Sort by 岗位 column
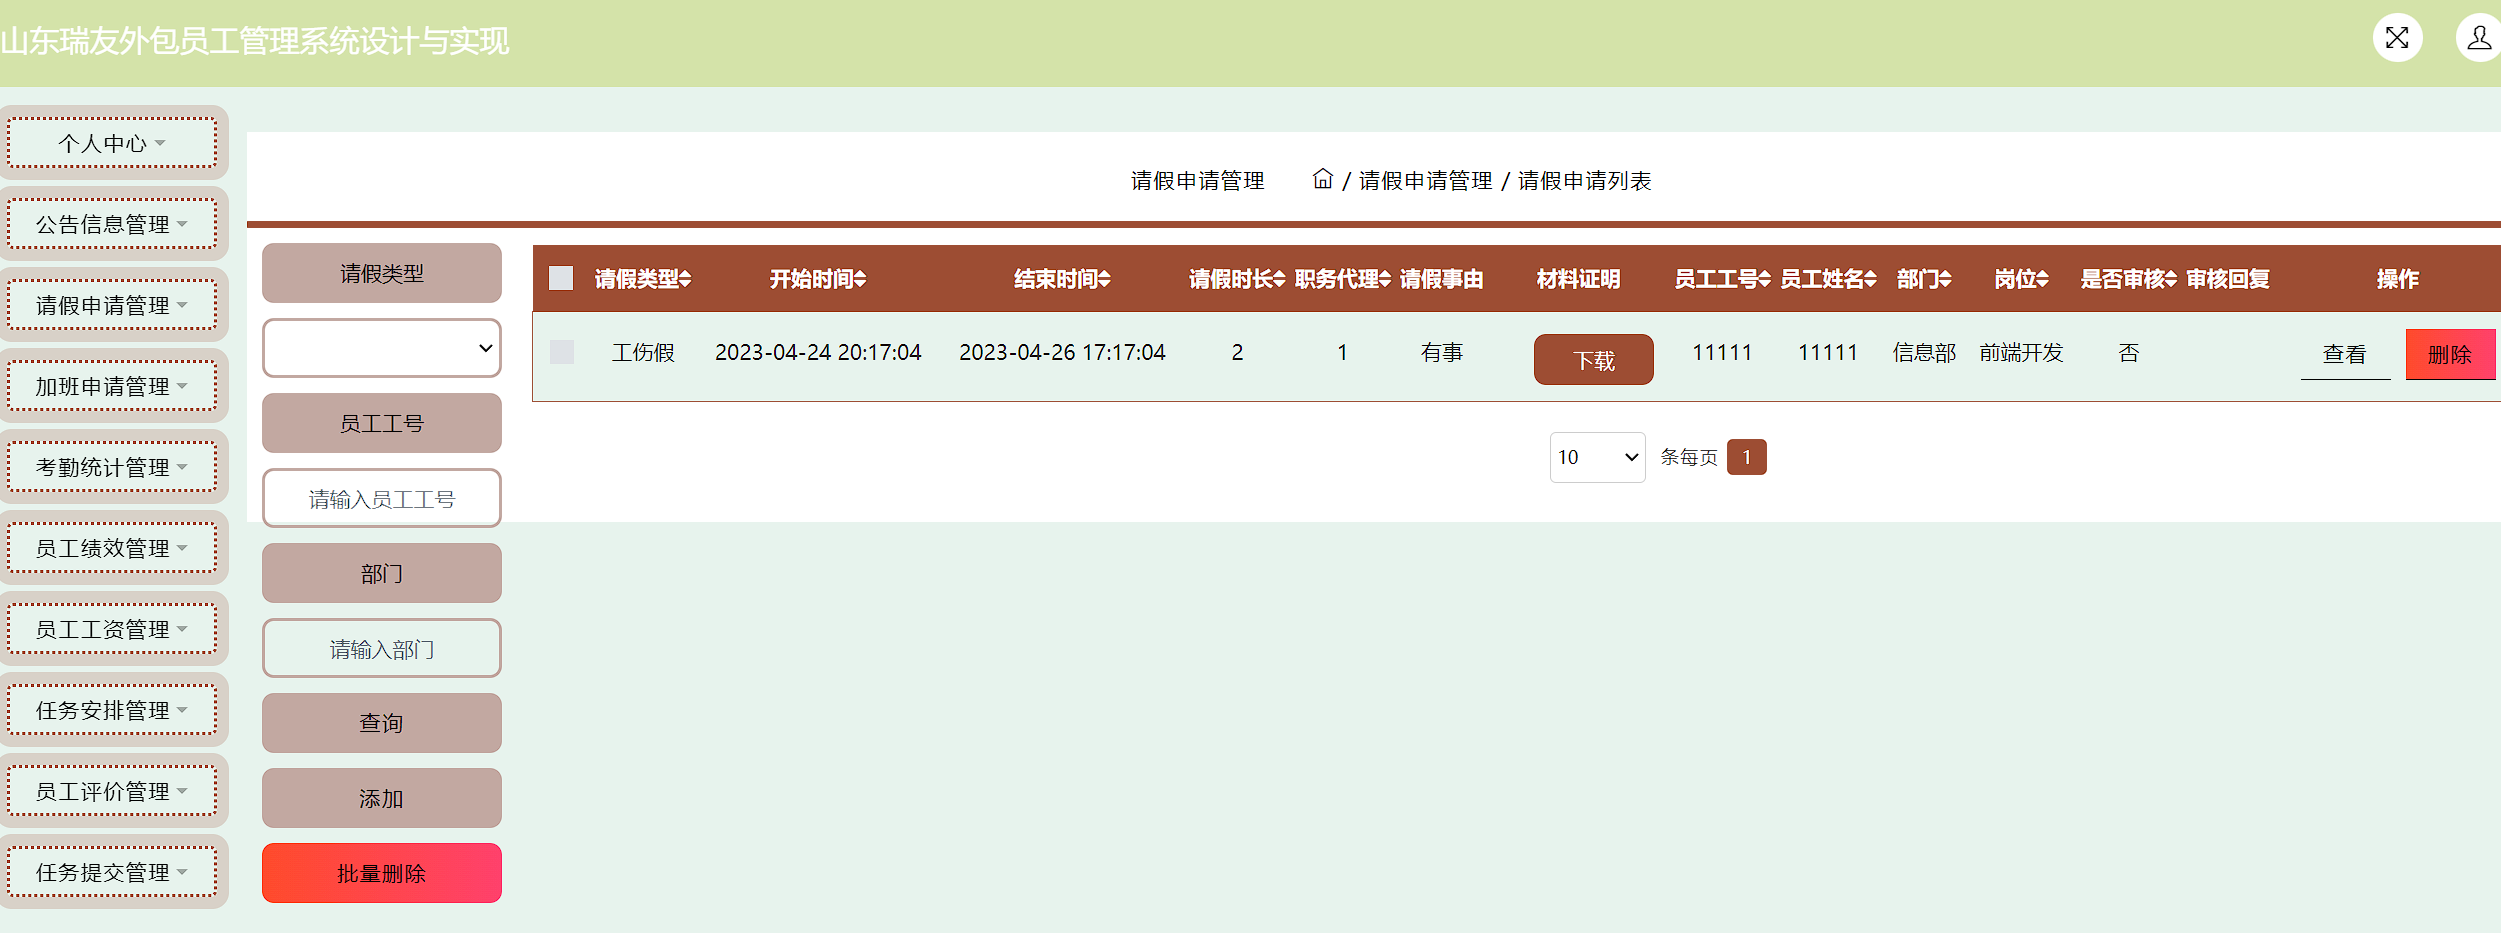The image size is (2501, 933). (x=2021, y=279)
